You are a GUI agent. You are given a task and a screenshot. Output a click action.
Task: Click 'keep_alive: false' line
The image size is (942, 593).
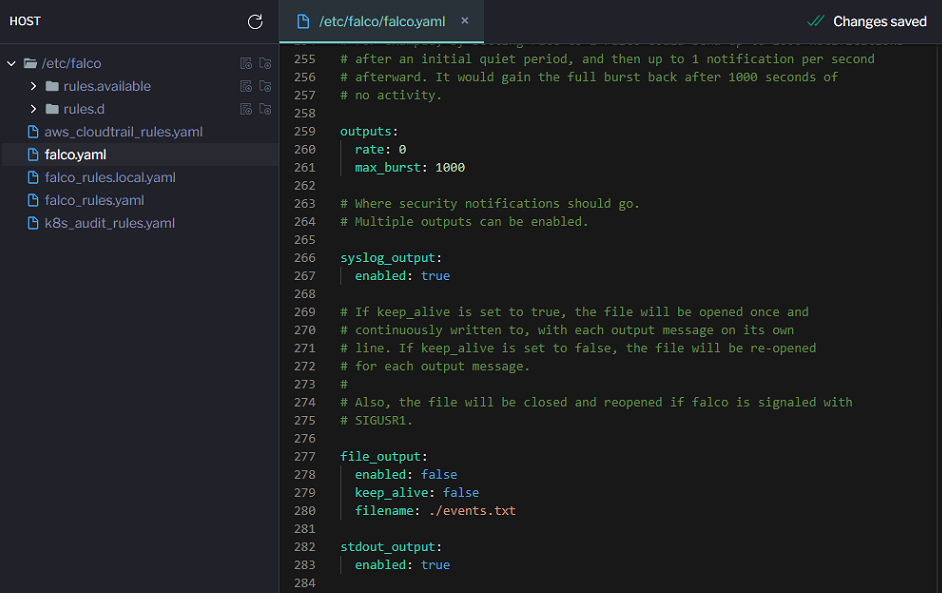[417, 493]
